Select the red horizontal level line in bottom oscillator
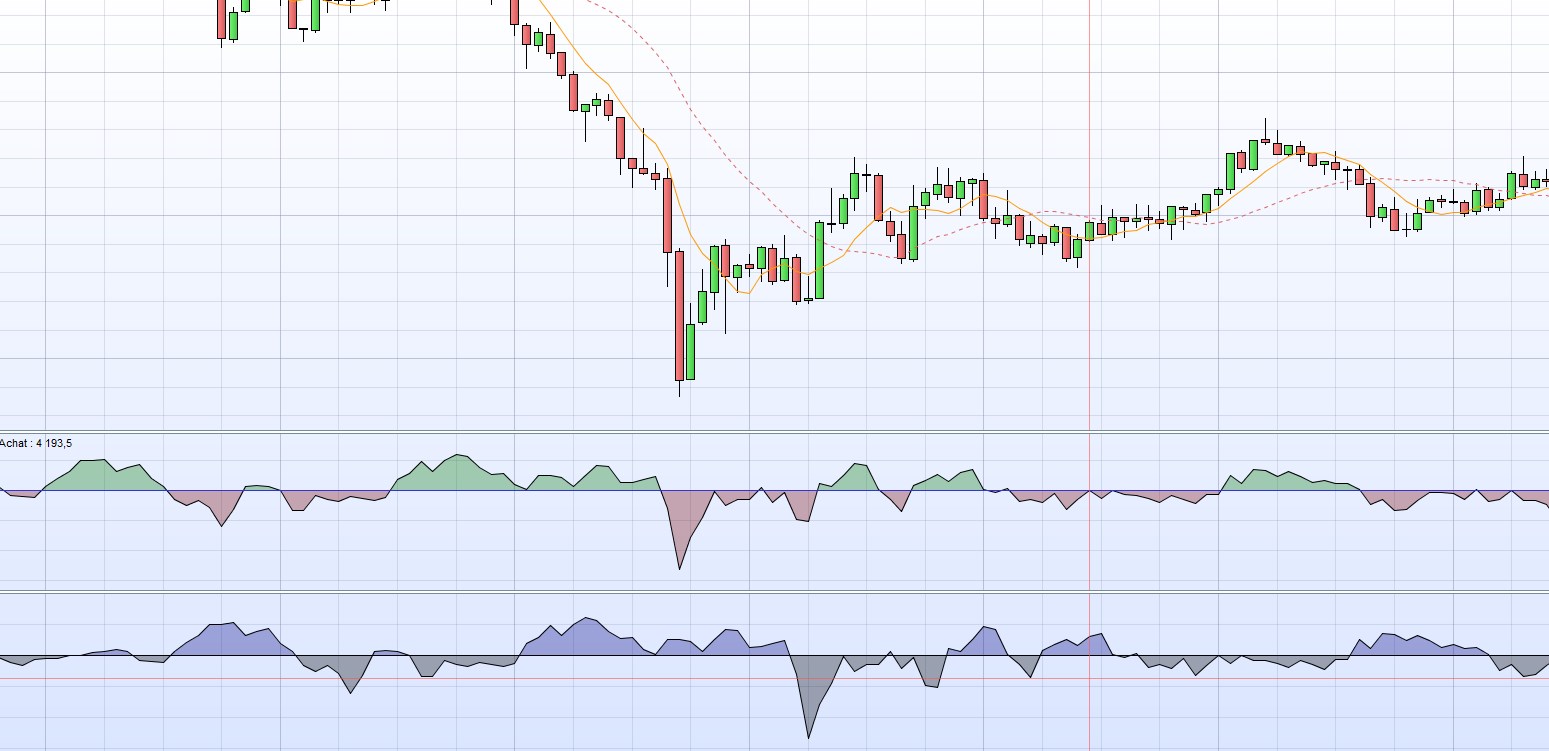1549x751 pixels. click(x=774, y=679)
